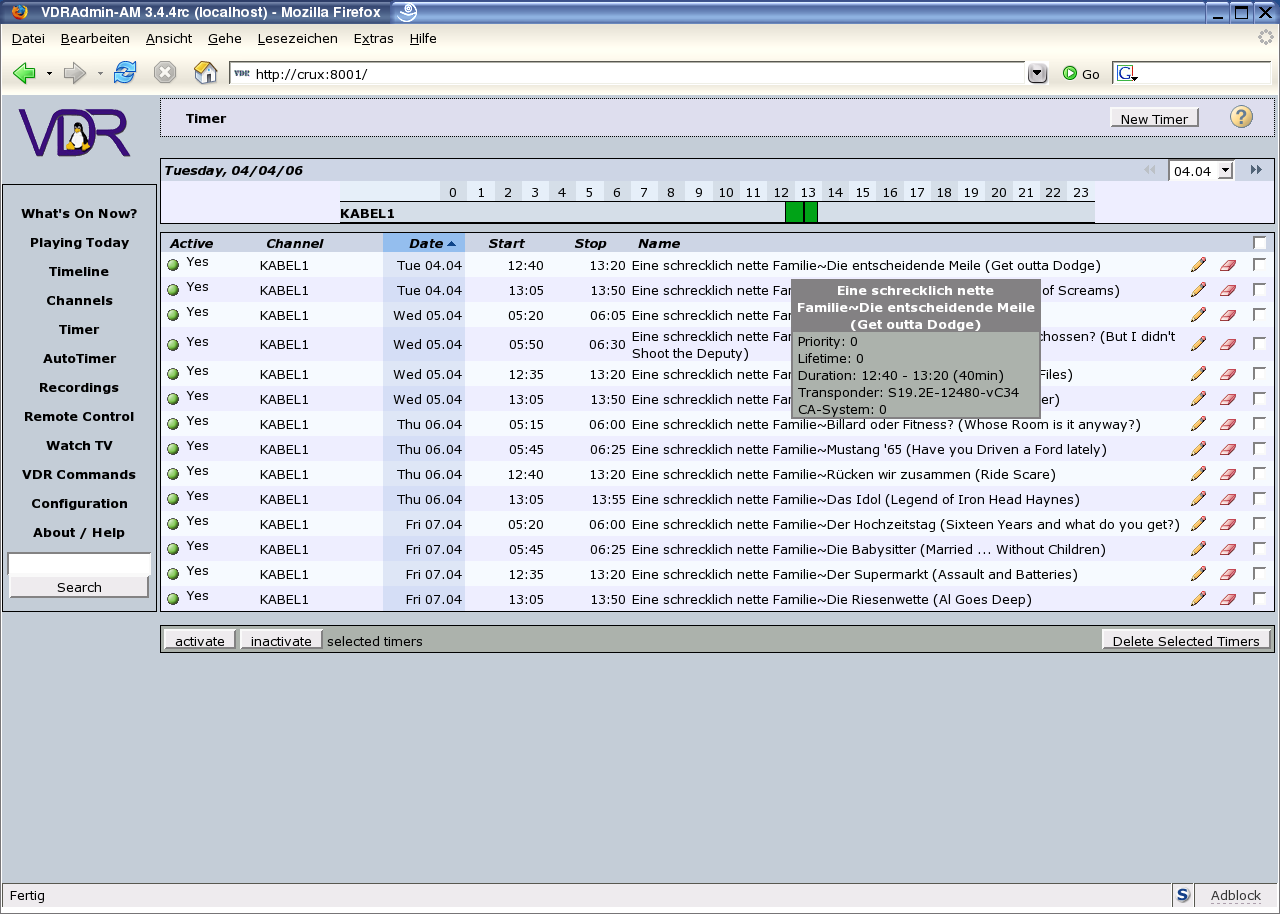1280x914 pixels.
Task: Check the box for Die Riesenwette timer
Action: 1259,599
